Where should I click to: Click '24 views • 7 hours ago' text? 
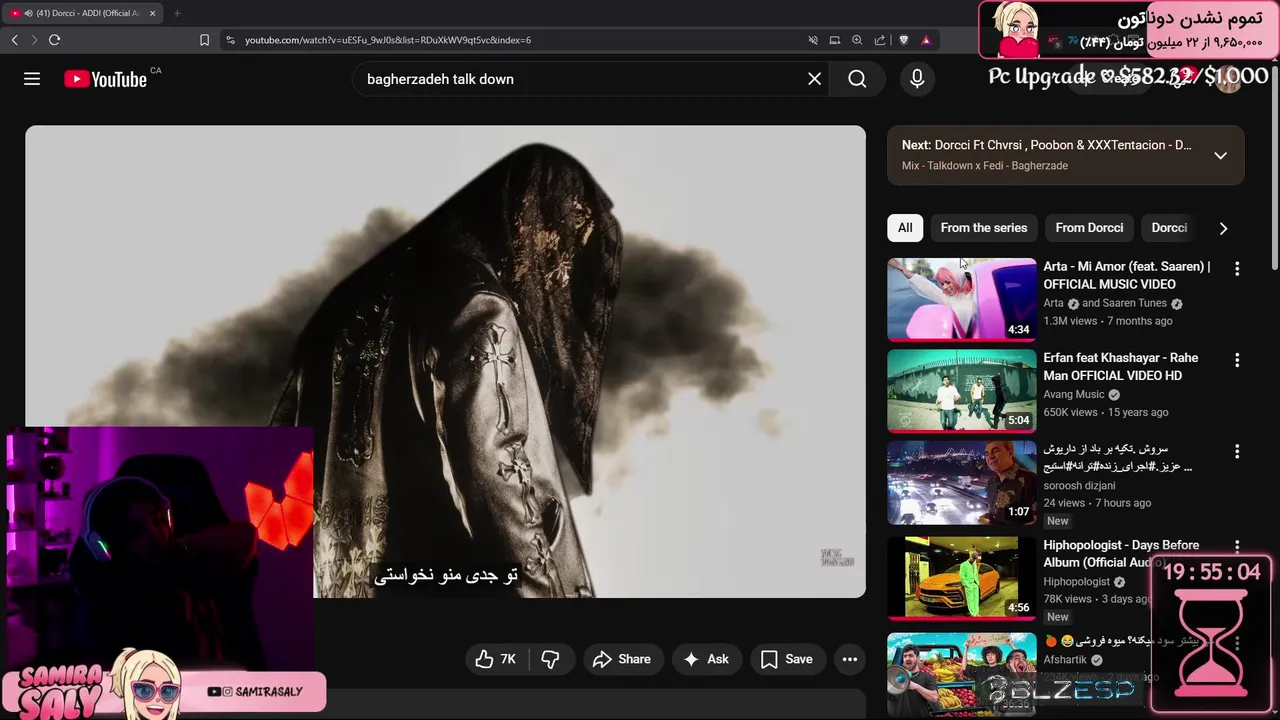point(1097,503)
